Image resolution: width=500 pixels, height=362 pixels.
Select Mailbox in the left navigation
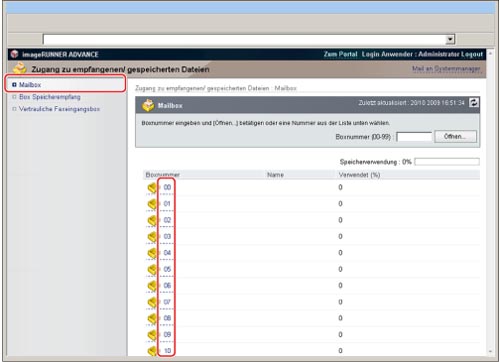pyautogui.click(x=30, y=85)
